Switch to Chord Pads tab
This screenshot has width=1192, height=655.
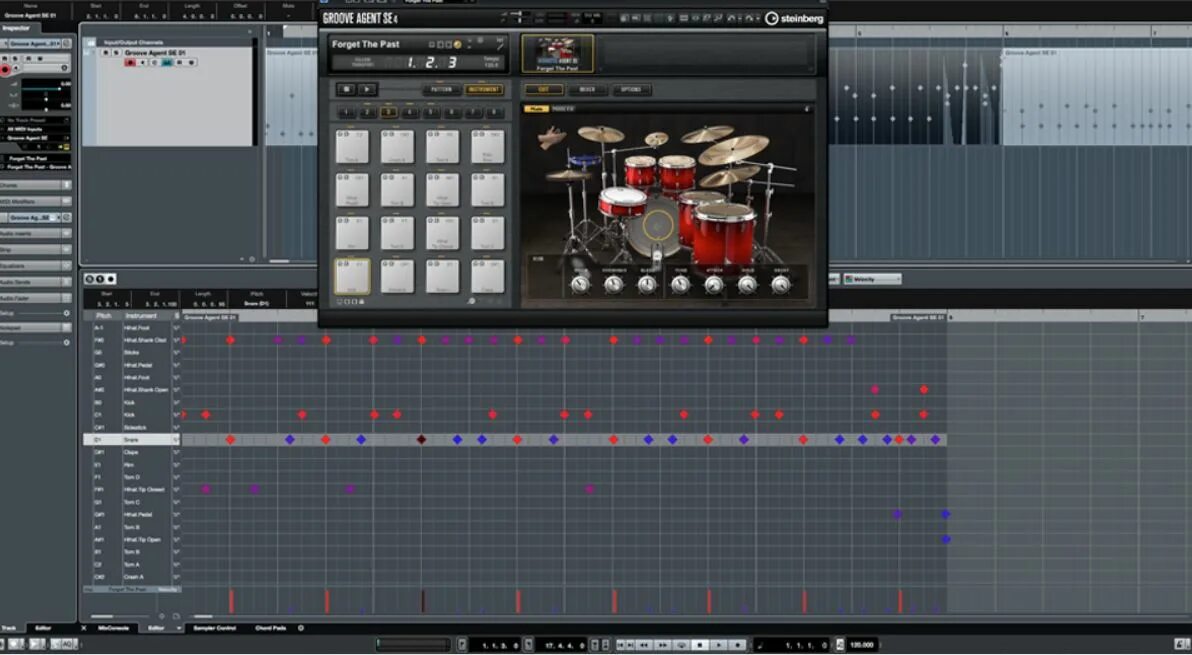[271, 628]
